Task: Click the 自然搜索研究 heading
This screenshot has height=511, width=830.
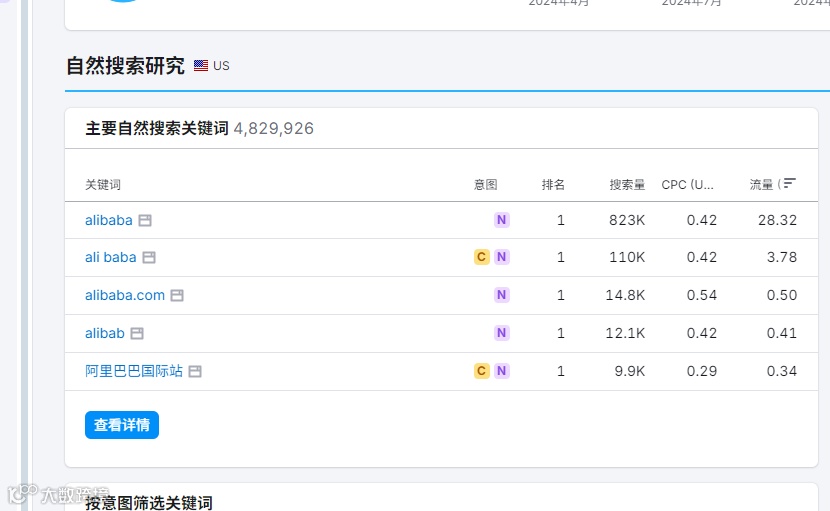Action: tap(125, 66)
